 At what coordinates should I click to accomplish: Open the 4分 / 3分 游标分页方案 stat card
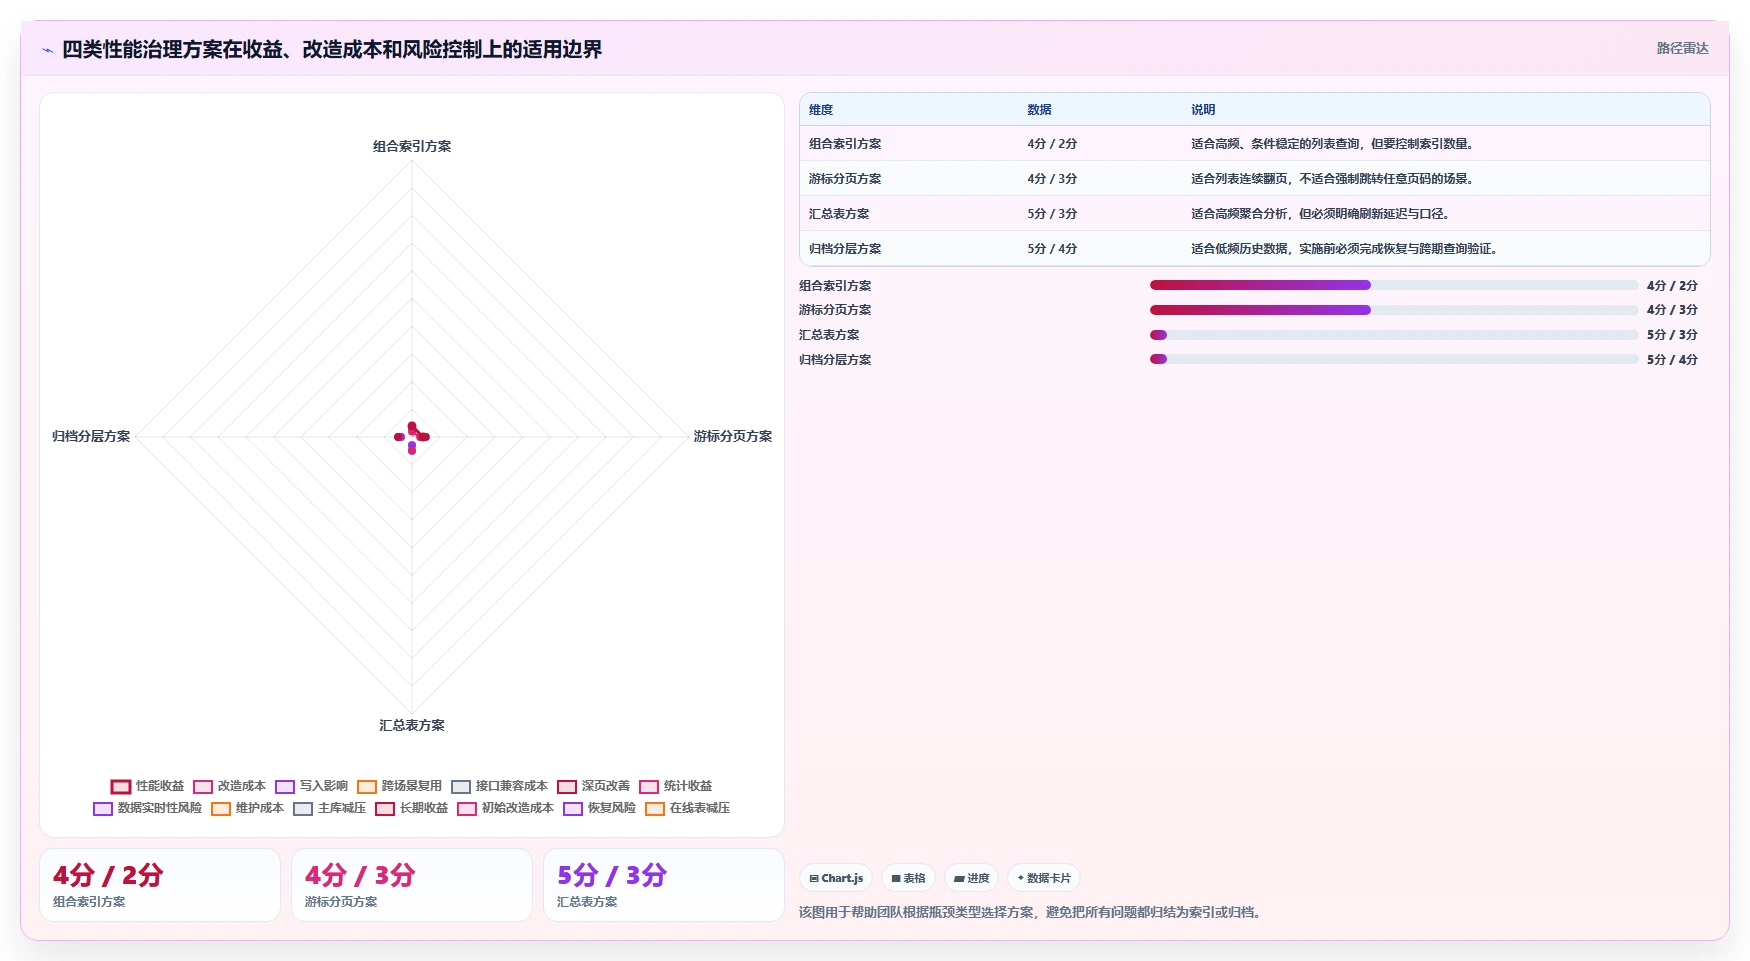coord(412,885)
